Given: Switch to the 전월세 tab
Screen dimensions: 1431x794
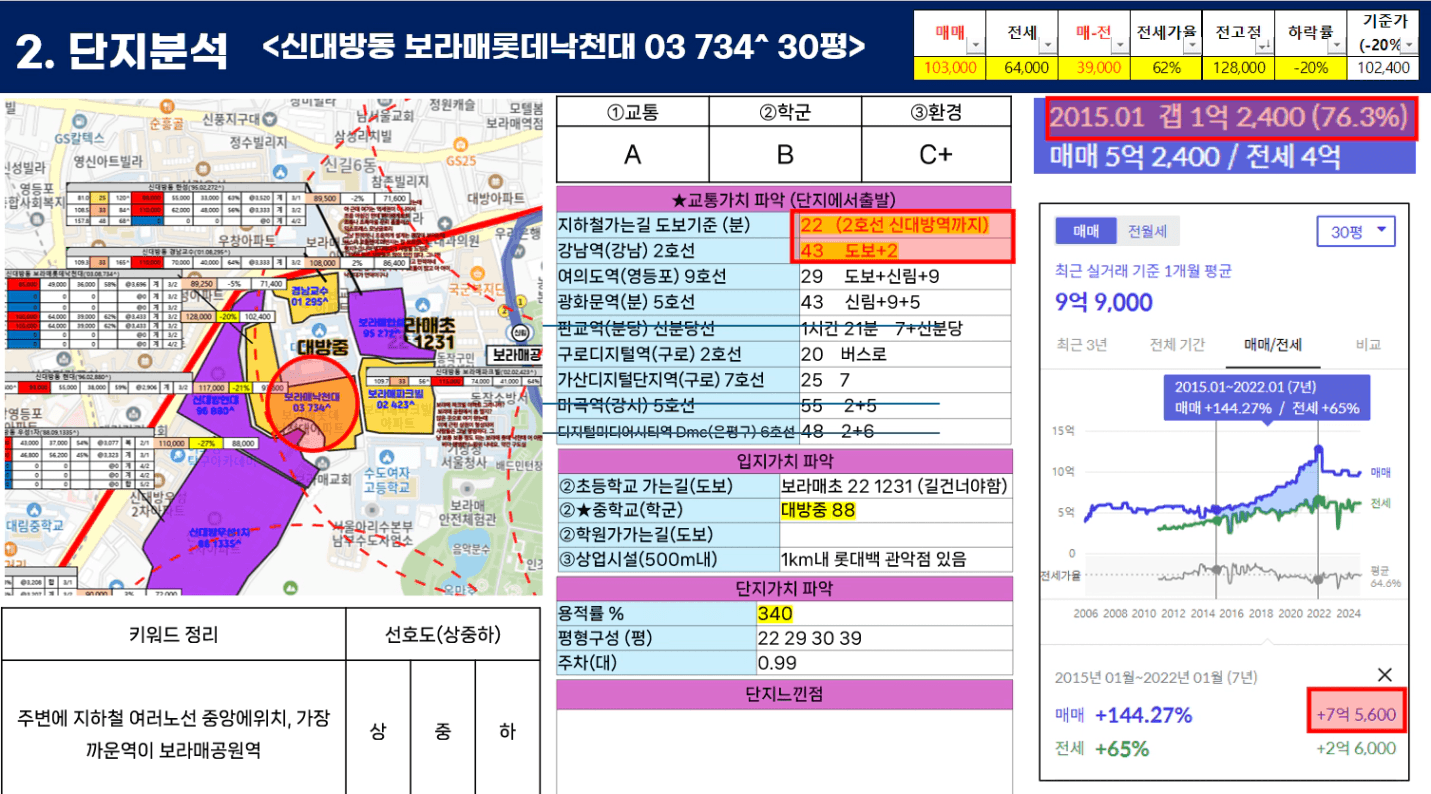Looking at the screenshot, I should pos(1146,231).
